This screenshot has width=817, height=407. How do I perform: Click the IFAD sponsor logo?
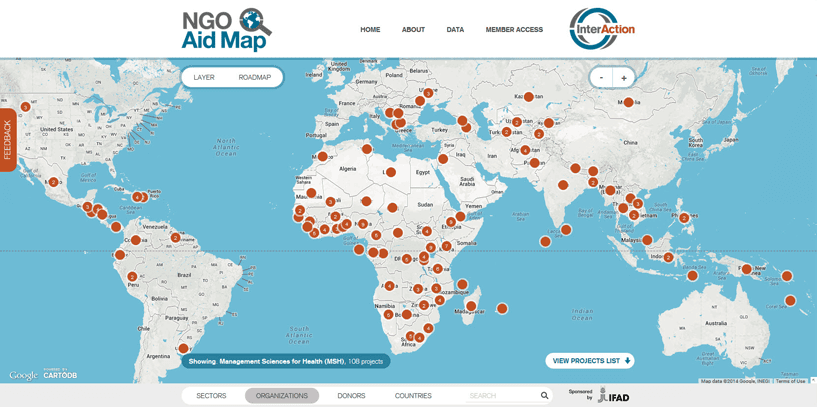click(x=613, y=395)
